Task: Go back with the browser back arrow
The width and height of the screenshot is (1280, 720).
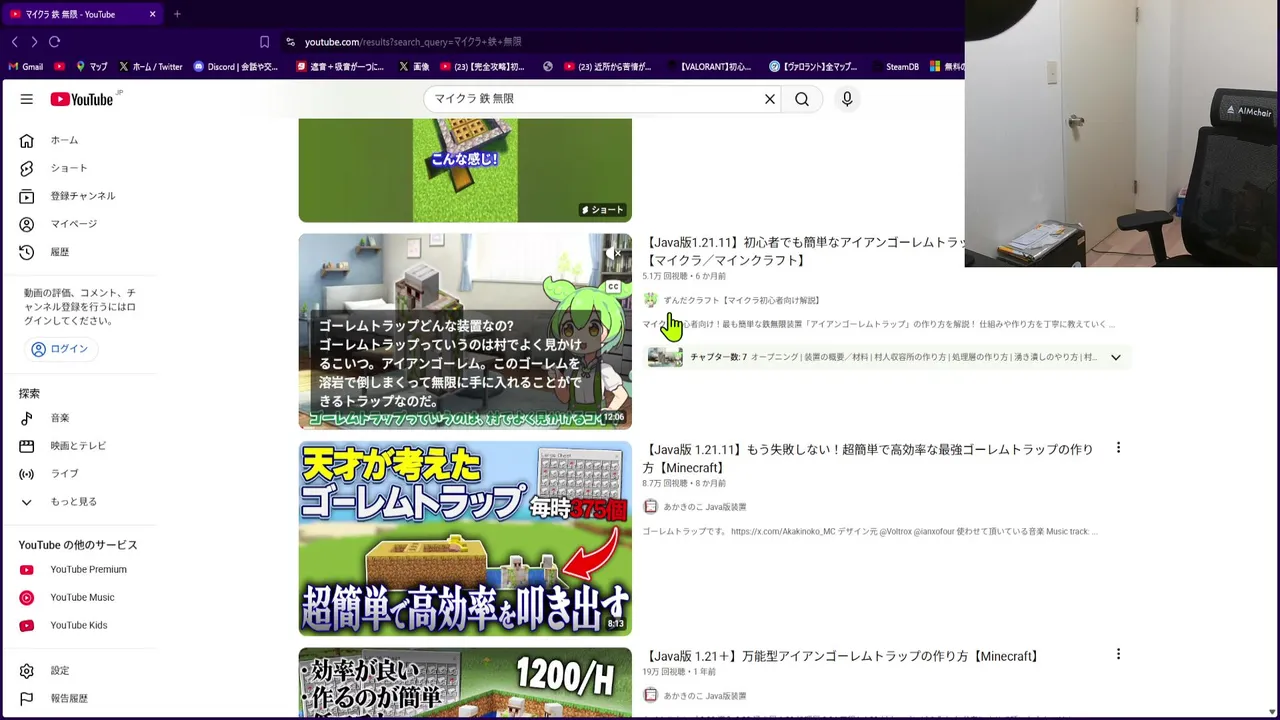Action: coord(14,42)
